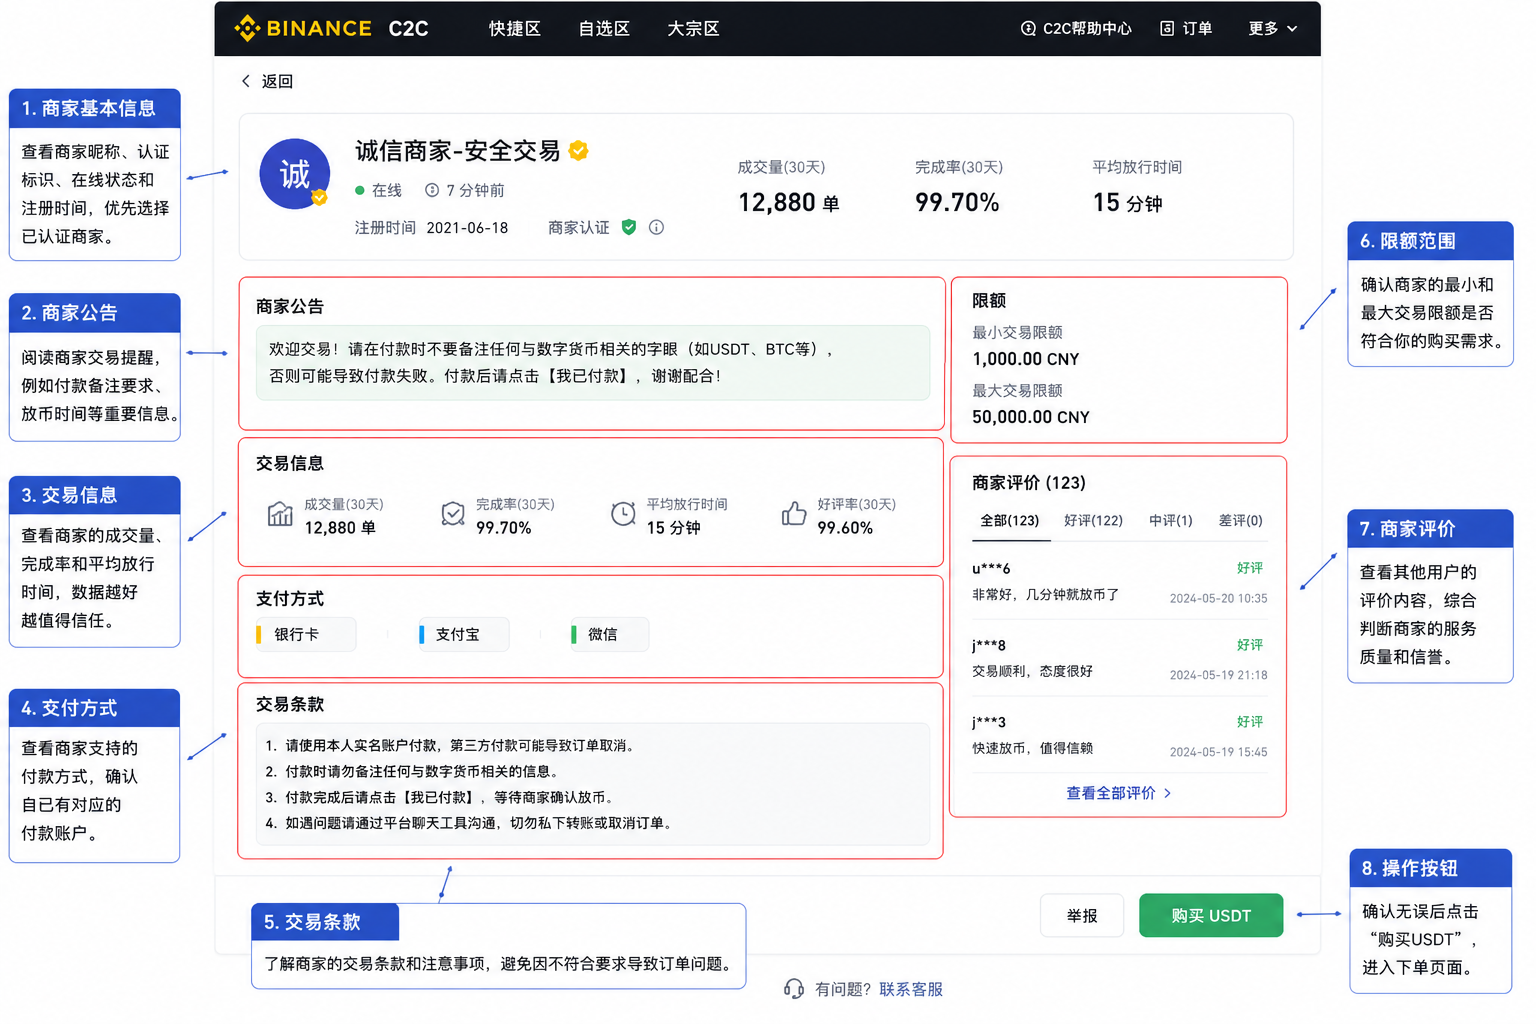
Task: Click the Binance logo icon
Action: pyautogui.click(x=247, y=28)
